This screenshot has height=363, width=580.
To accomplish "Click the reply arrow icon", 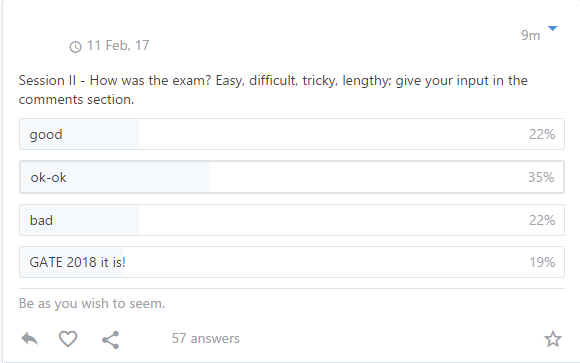I will [x=30, y=339].
